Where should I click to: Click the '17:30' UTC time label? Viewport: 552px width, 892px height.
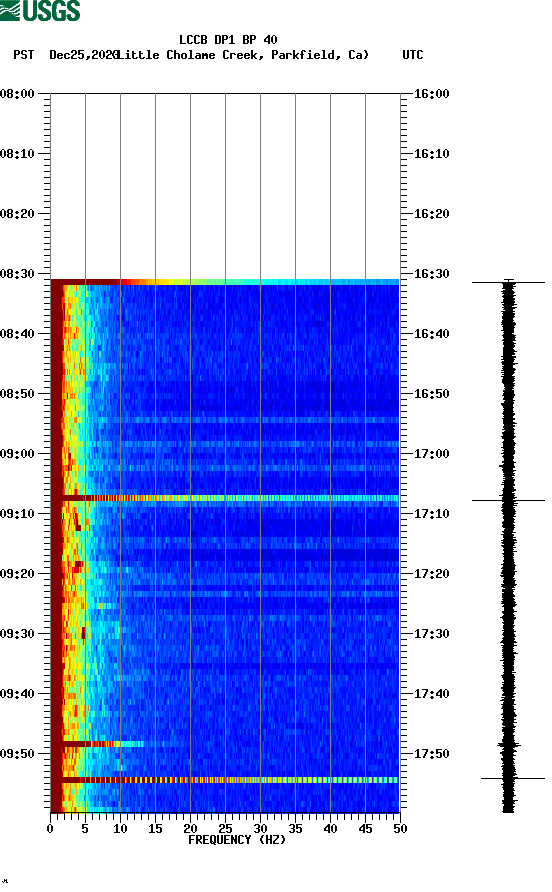431,634
